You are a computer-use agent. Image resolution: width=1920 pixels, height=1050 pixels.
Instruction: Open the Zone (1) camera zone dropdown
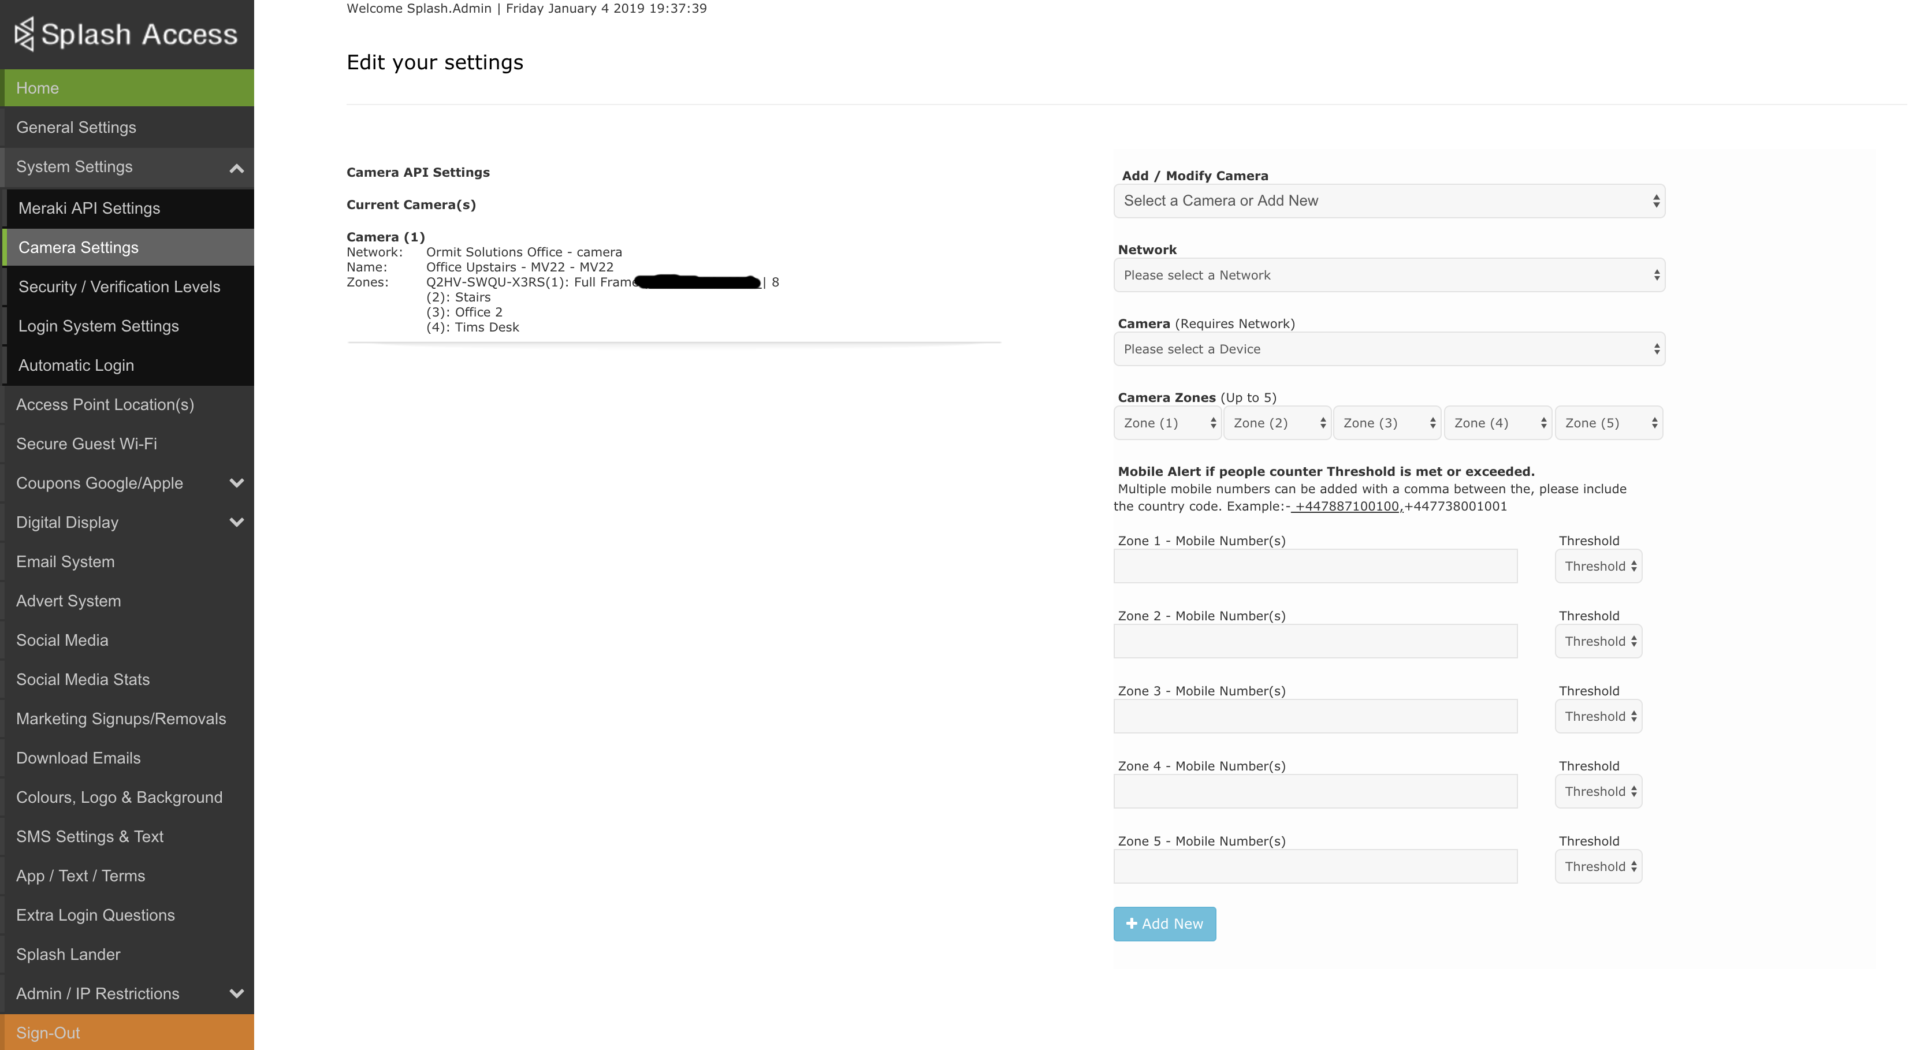pos(1167,422)
